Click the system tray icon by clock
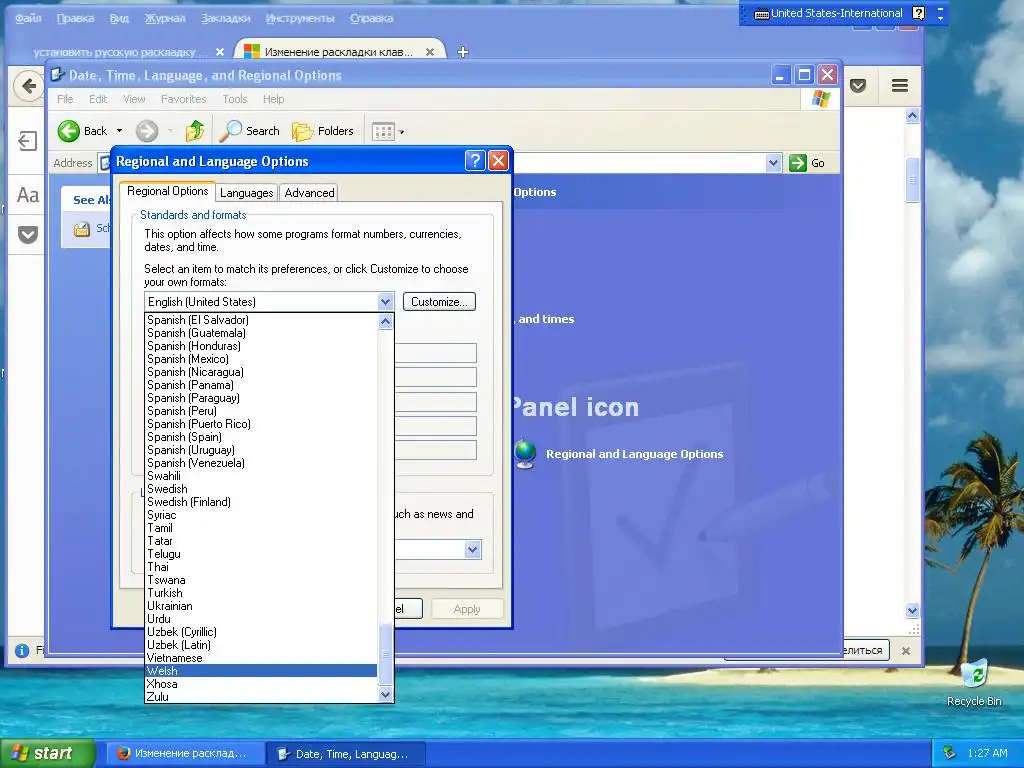The image size is (1024, 768). click(x=950, y=753)
